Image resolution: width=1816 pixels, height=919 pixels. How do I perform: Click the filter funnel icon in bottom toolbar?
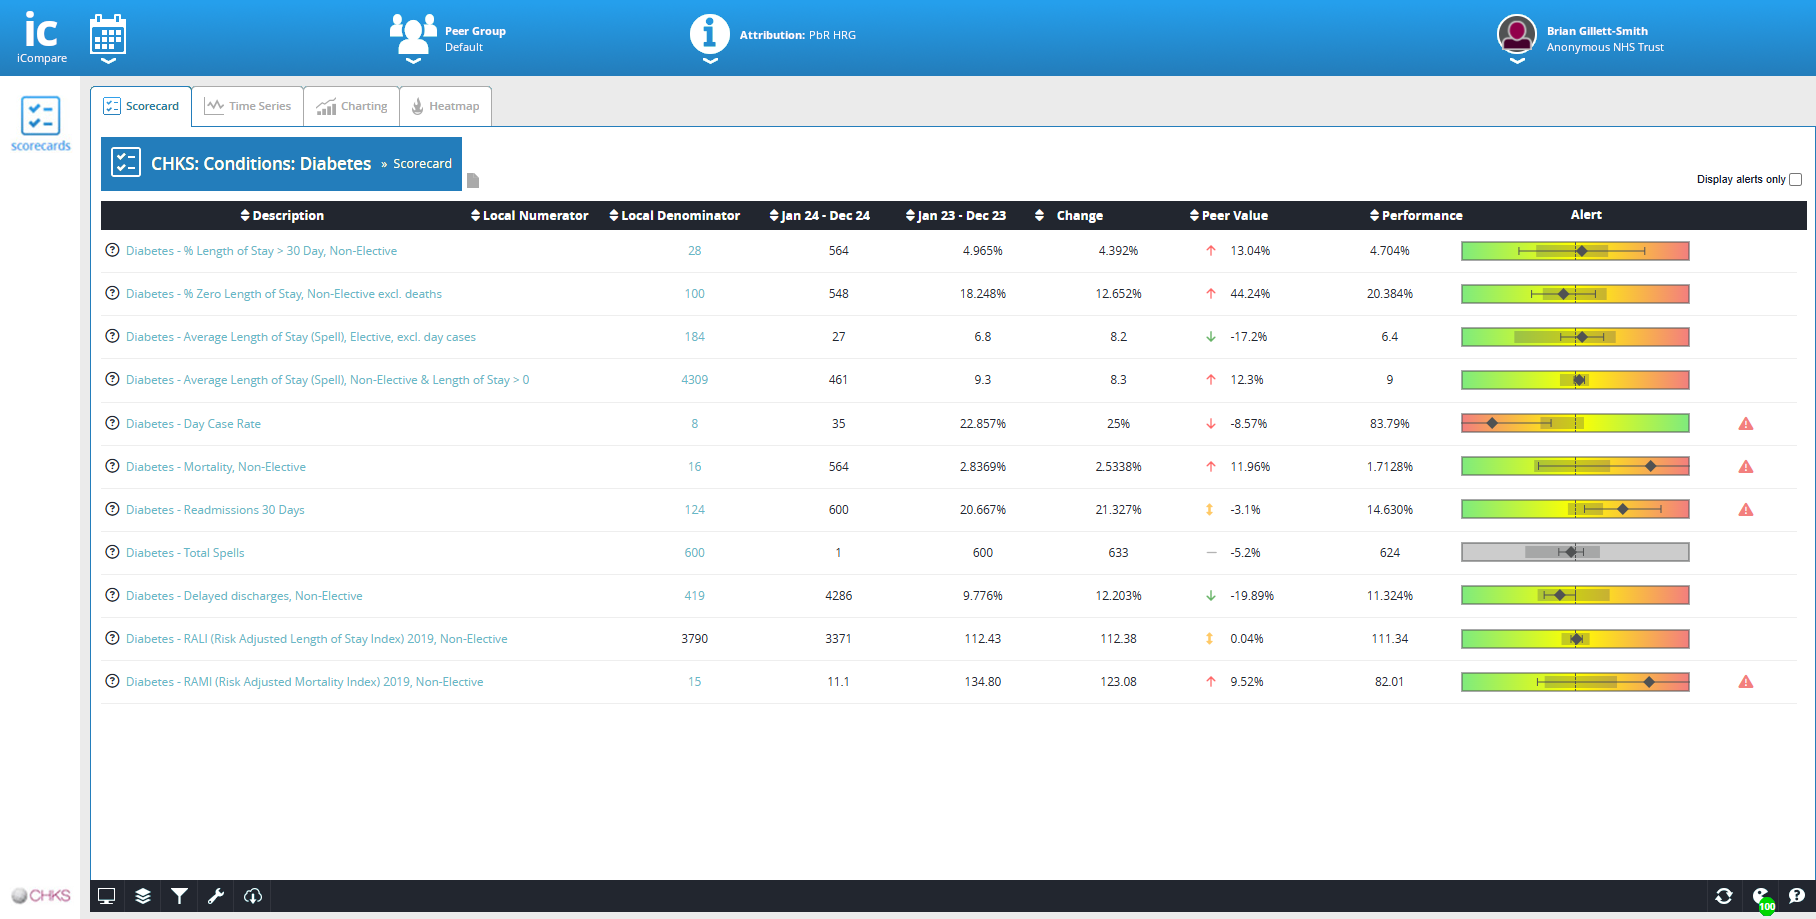coord(179,896)
